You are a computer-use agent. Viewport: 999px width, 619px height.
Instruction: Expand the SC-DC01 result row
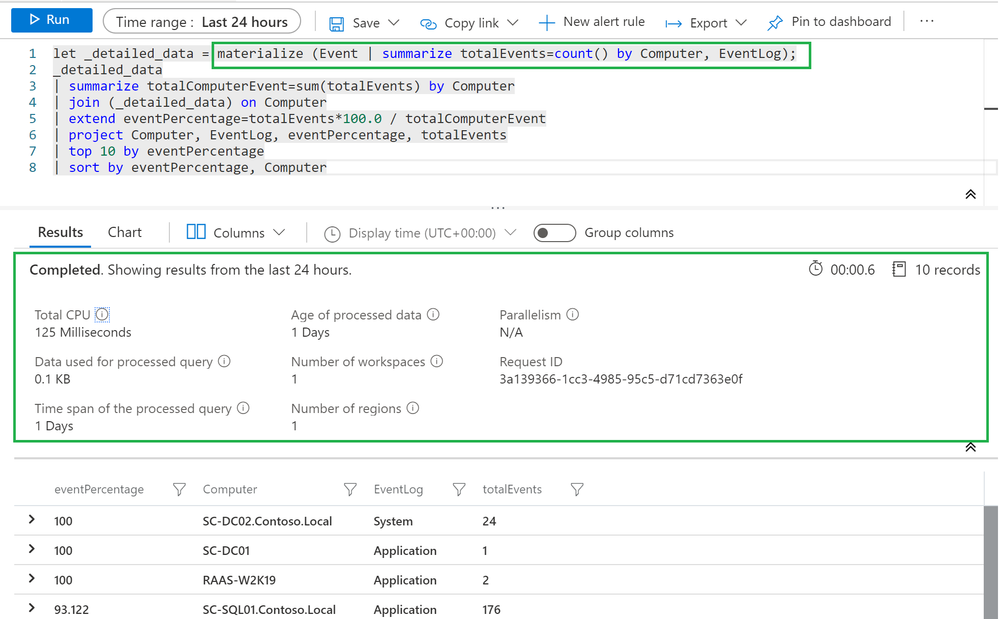click(32, 549)
